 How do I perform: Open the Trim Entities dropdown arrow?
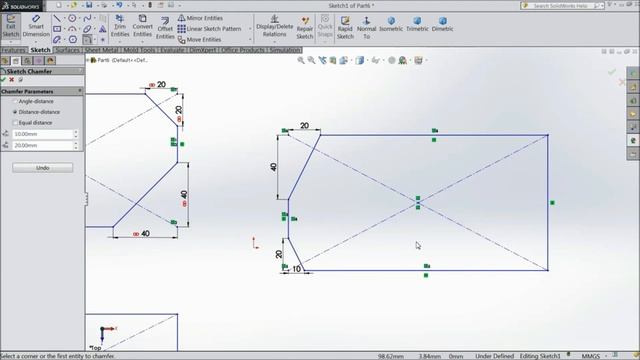(x=120, y=42)
